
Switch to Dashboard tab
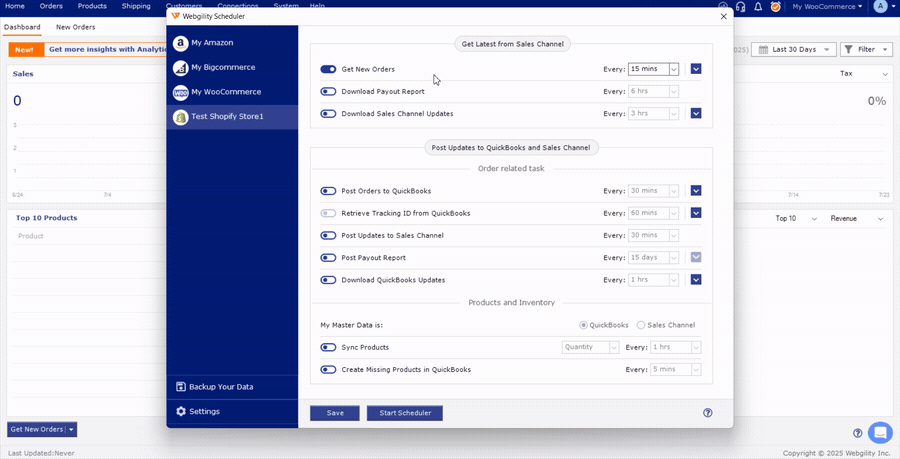(22, 27)
